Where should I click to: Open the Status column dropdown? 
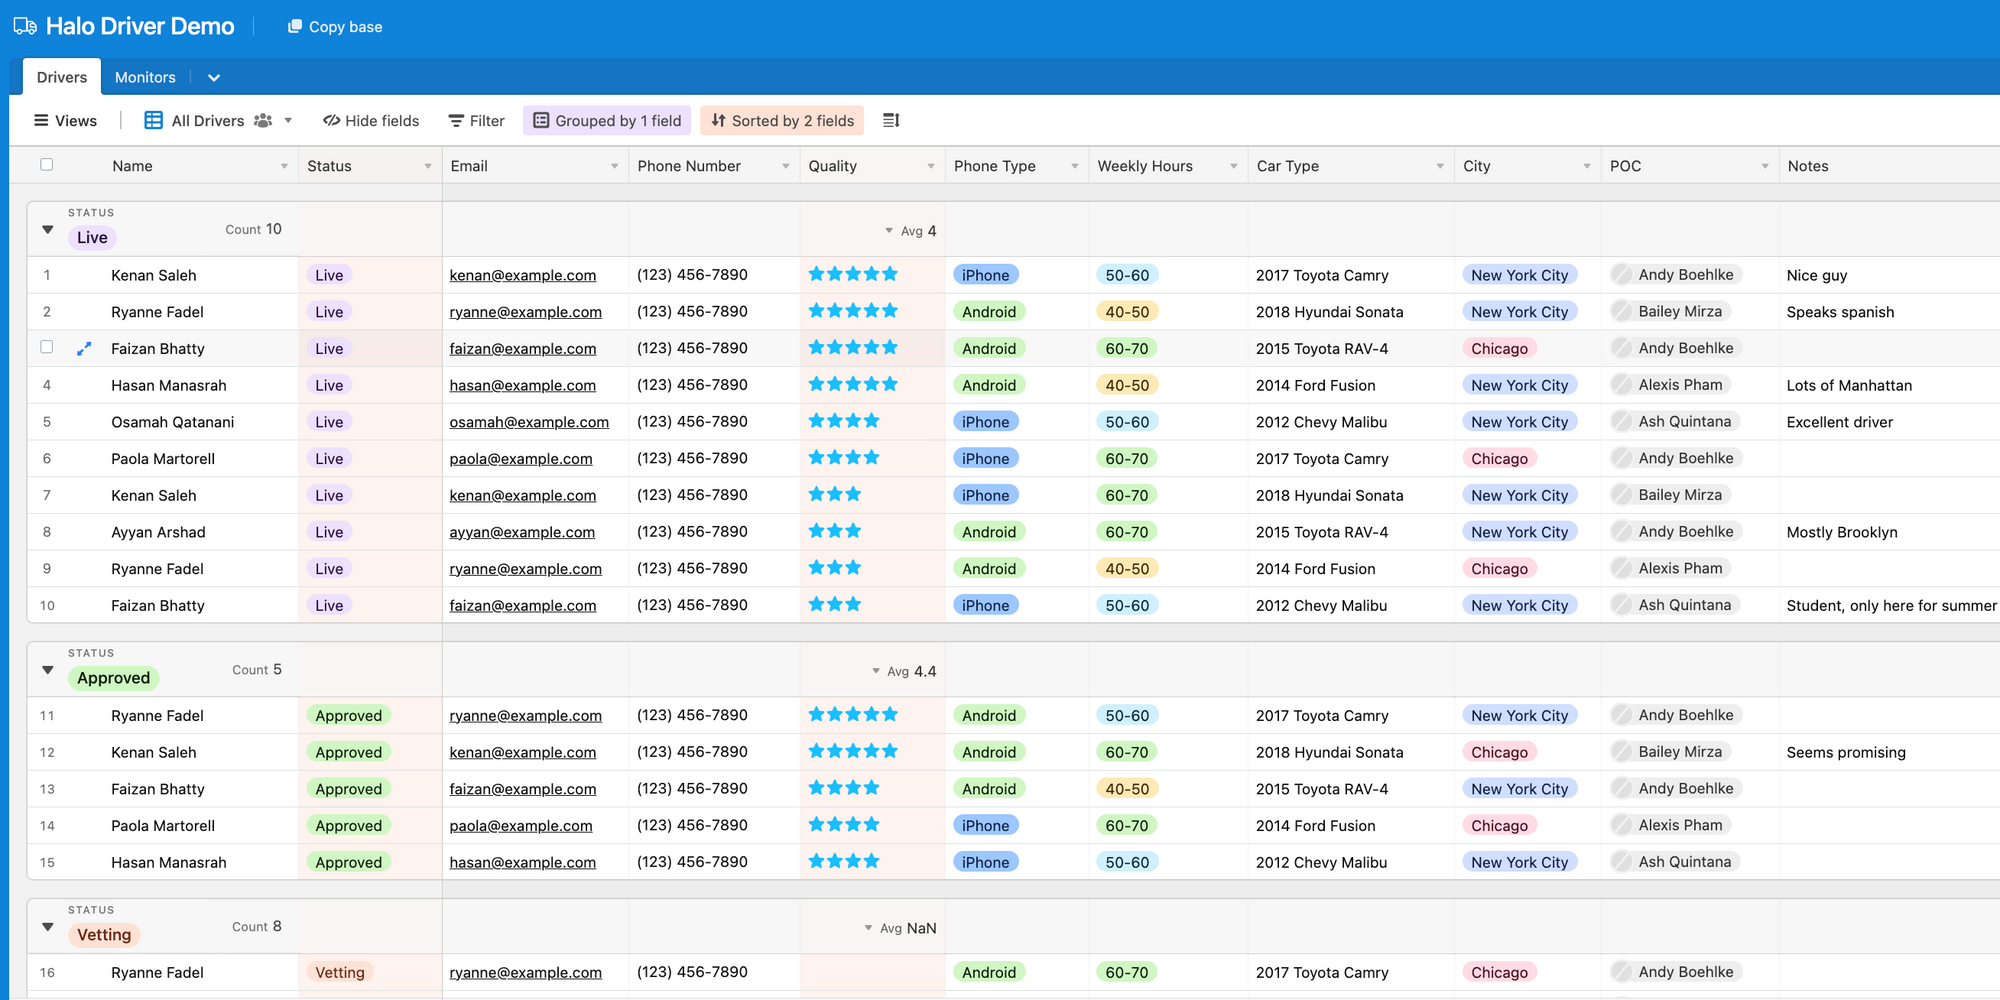pos(428,165)
